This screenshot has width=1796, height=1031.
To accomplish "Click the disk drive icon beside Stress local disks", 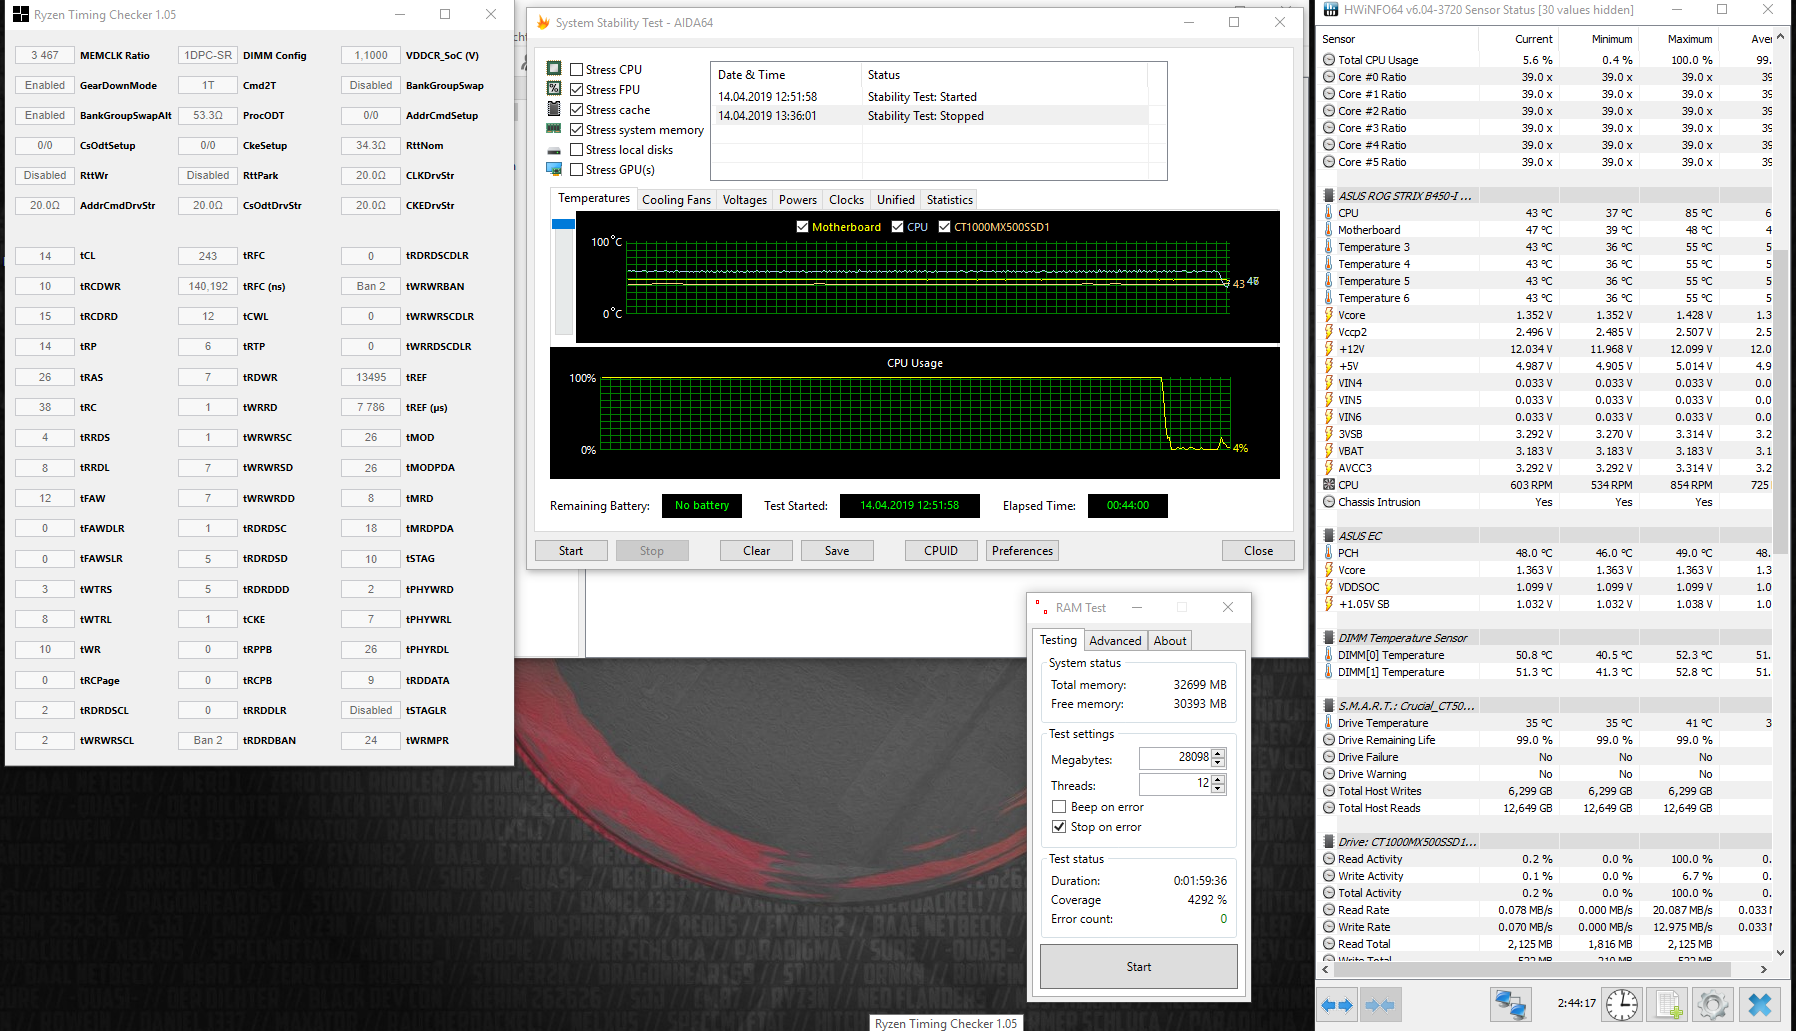I will (x=554, y=150).
